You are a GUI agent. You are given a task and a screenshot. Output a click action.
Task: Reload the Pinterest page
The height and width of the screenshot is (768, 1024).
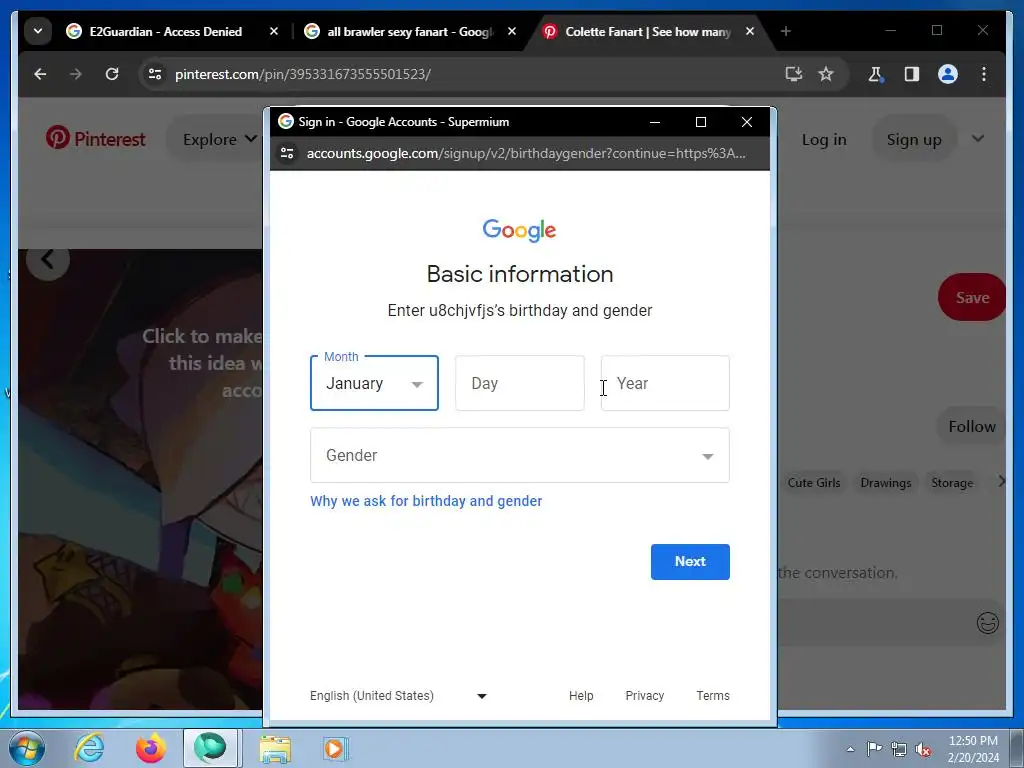point(112,74)
